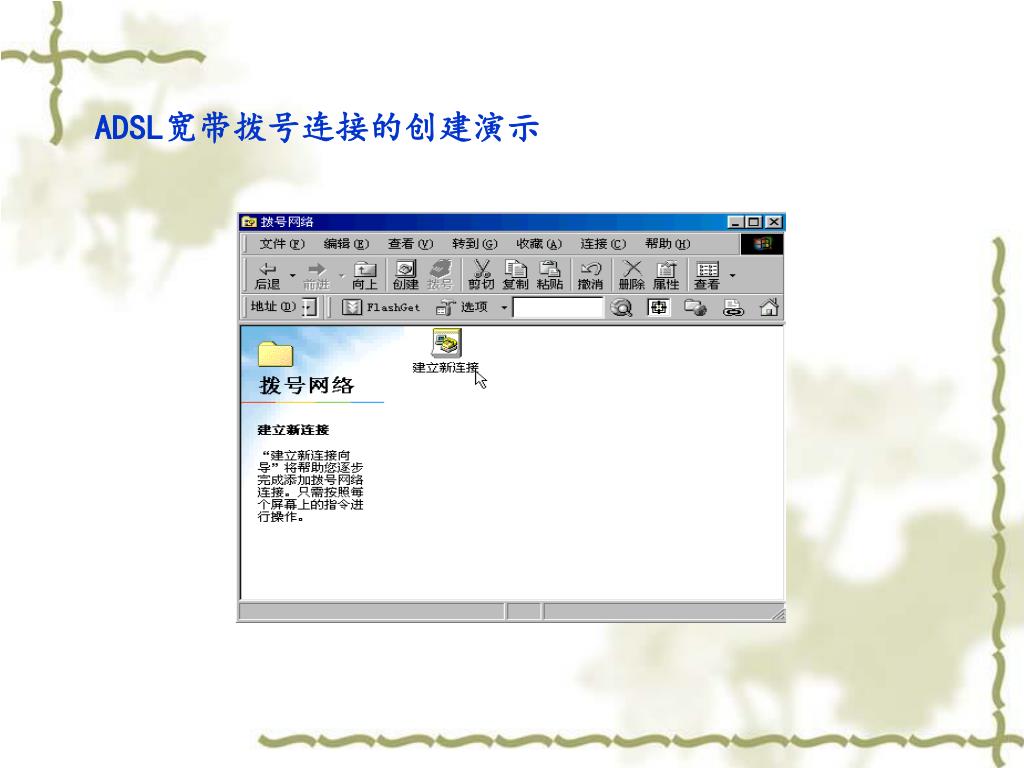Click the 复制 (Copy) toolbar icon

click(515, 275)
